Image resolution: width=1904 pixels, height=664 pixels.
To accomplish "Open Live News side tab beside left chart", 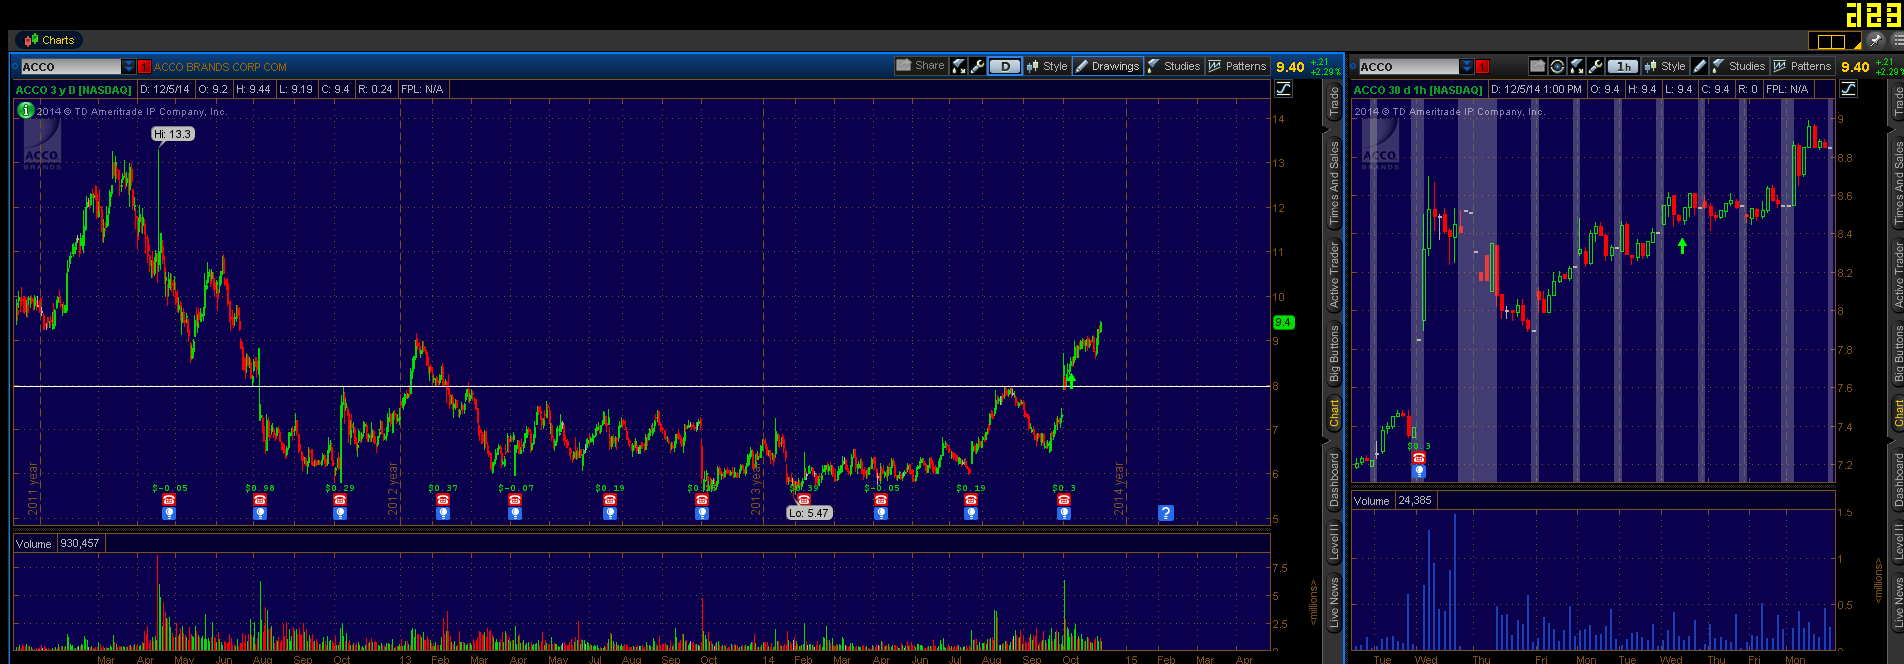I will pyautogui.click(x=1334, y=603).
